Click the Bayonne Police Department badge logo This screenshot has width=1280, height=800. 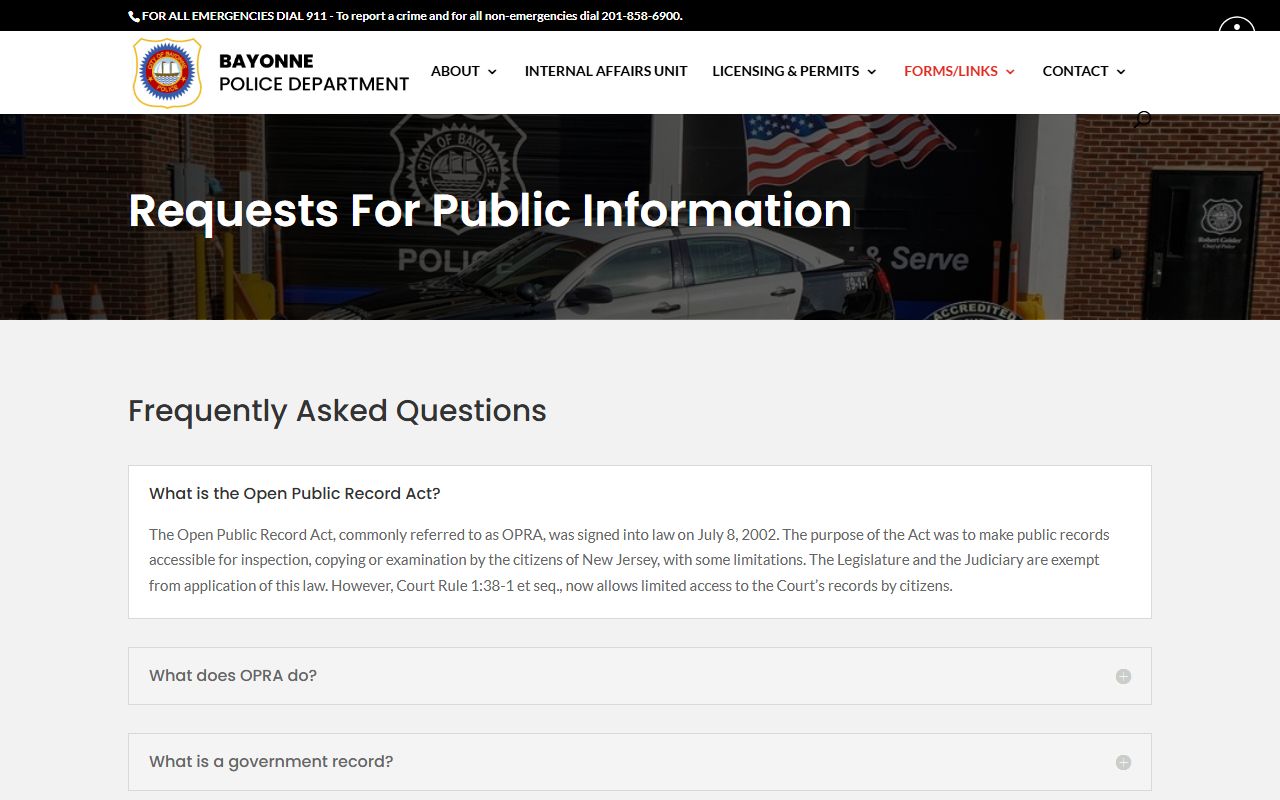pyautogui.click(x=167, y=72)
